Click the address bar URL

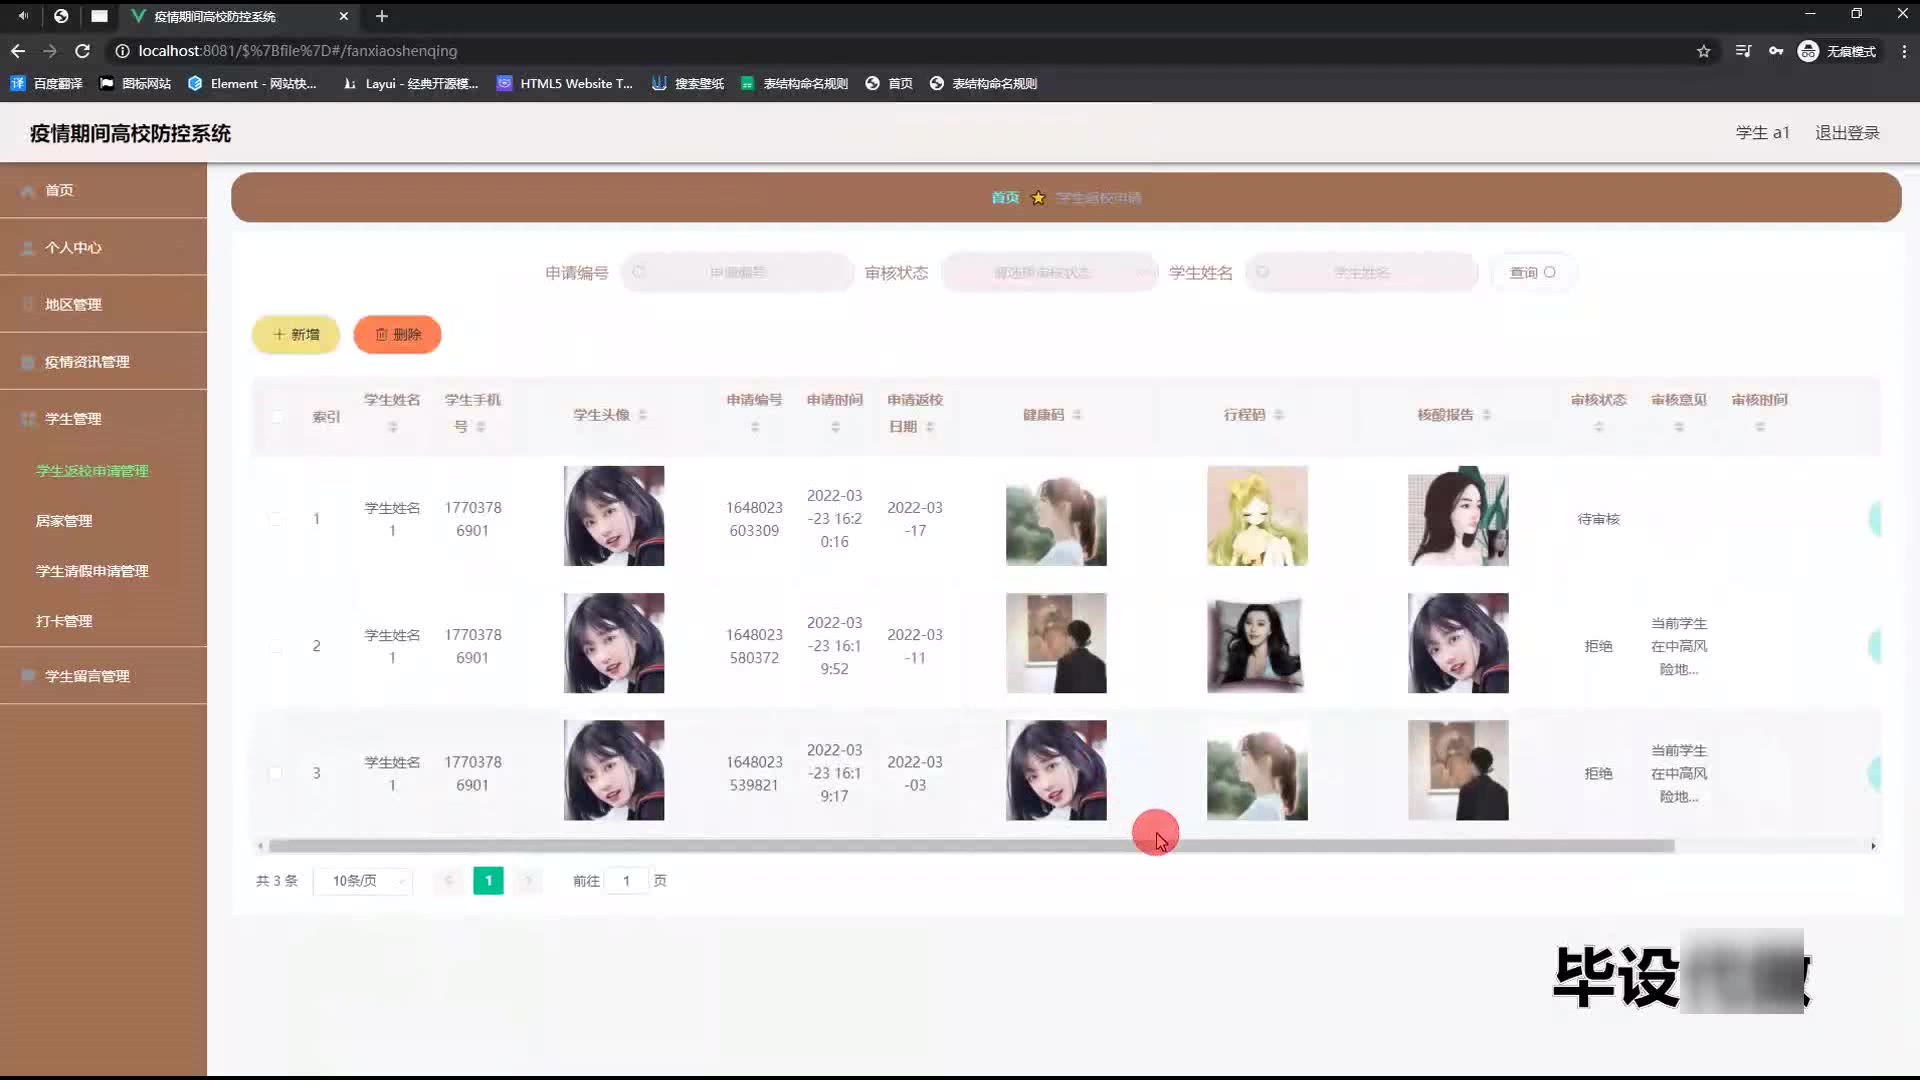[297, 51]
